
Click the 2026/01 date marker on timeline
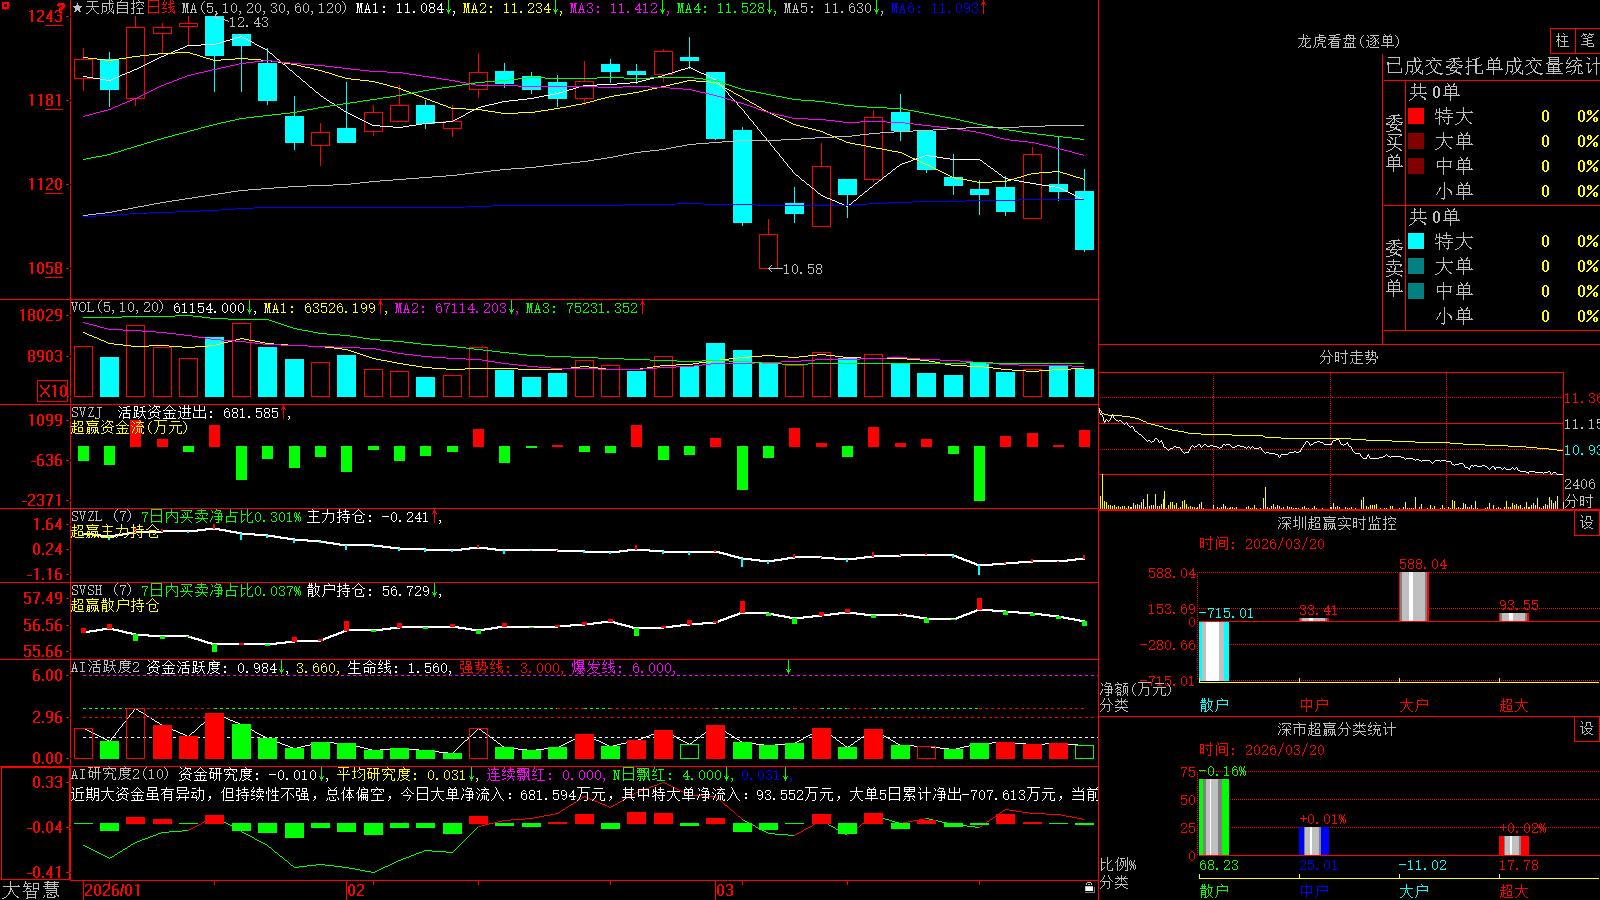113,890
